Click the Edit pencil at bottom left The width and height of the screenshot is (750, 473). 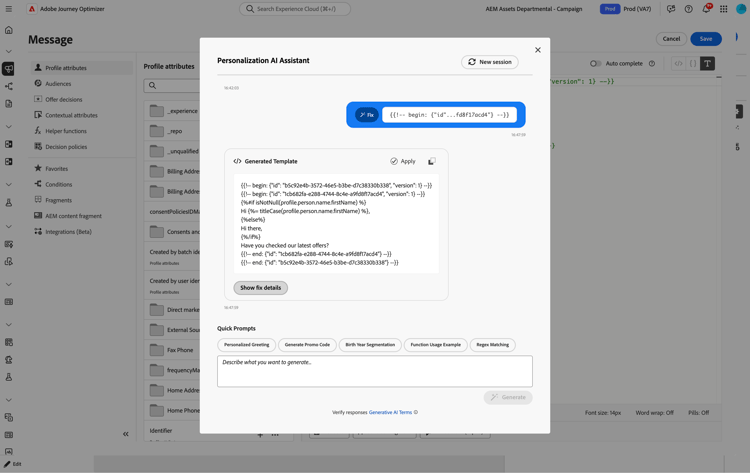click(x=13, y=464)
